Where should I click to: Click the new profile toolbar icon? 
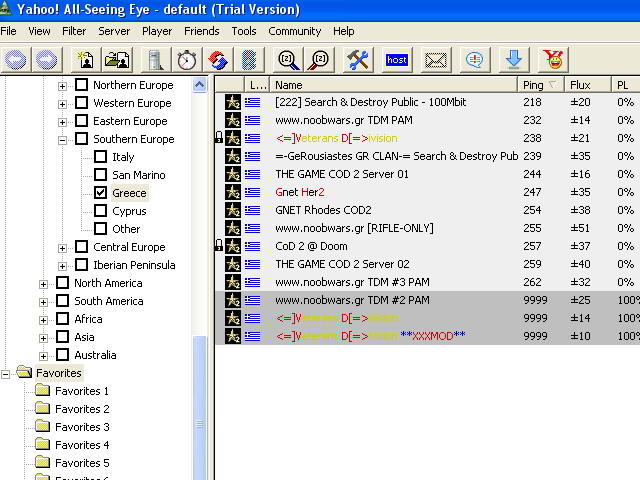(85, 60)
